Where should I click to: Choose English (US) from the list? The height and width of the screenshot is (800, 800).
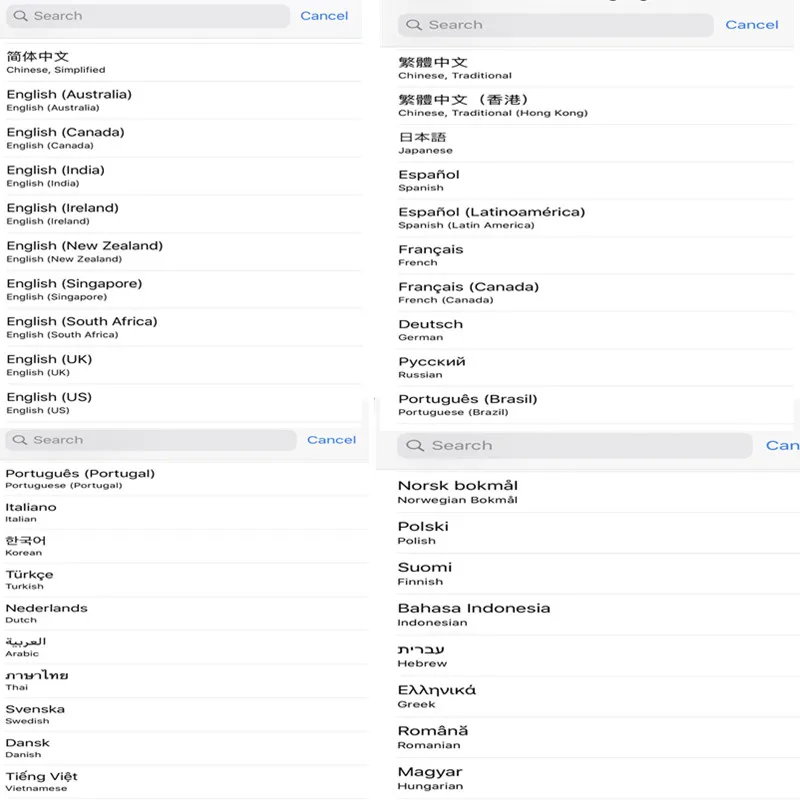click(x=49, y=402)
